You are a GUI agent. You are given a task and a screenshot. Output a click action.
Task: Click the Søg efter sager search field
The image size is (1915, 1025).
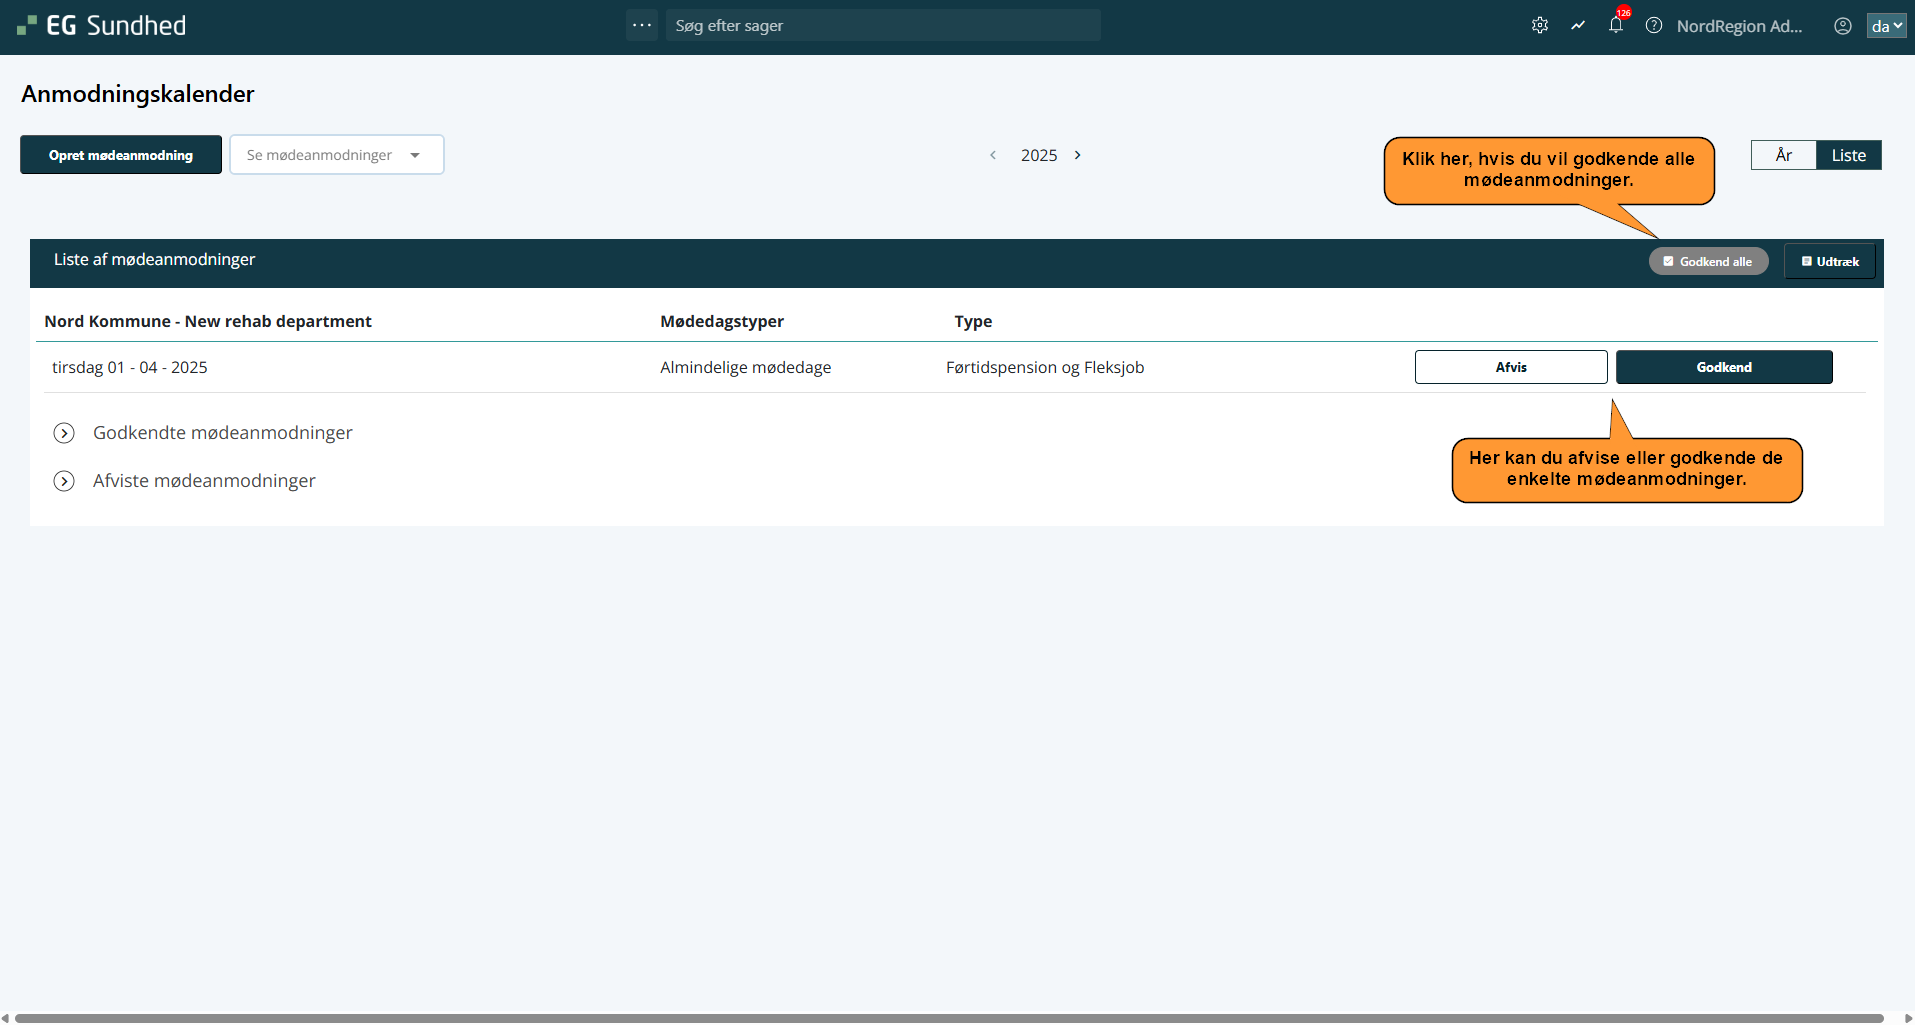coord(883,26)
